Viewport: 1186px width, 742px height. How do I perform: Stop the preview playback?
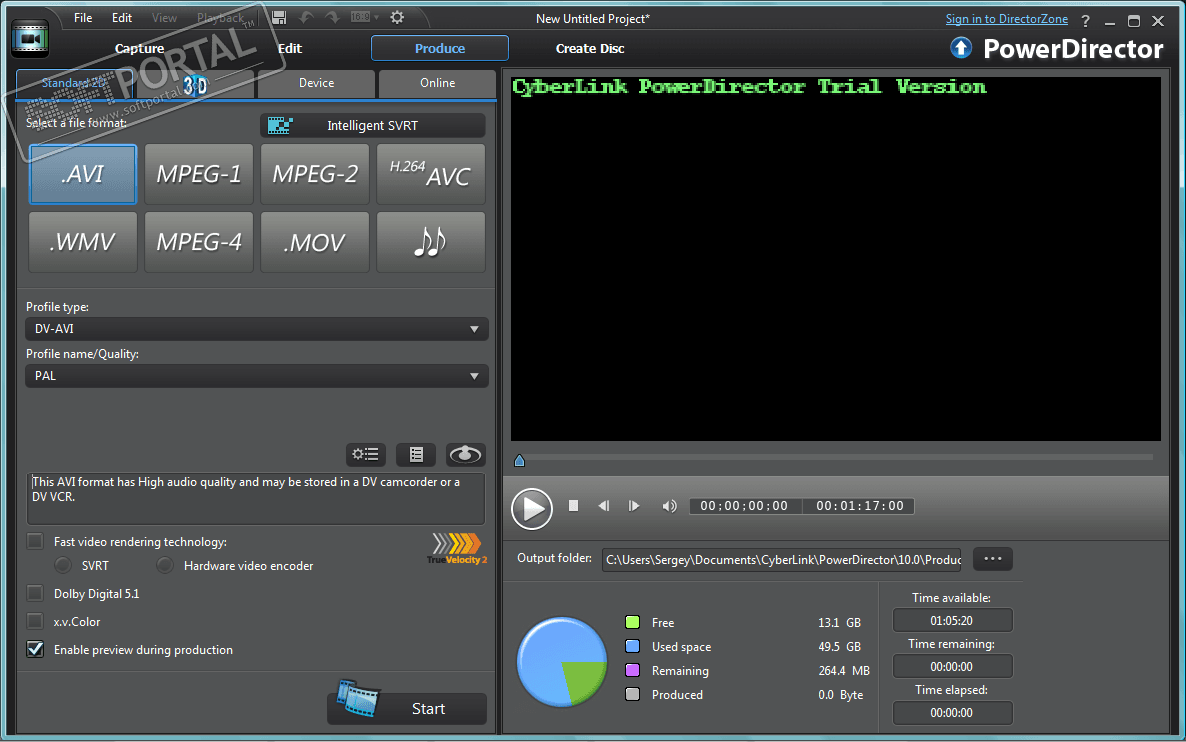(x=573, y=505)
